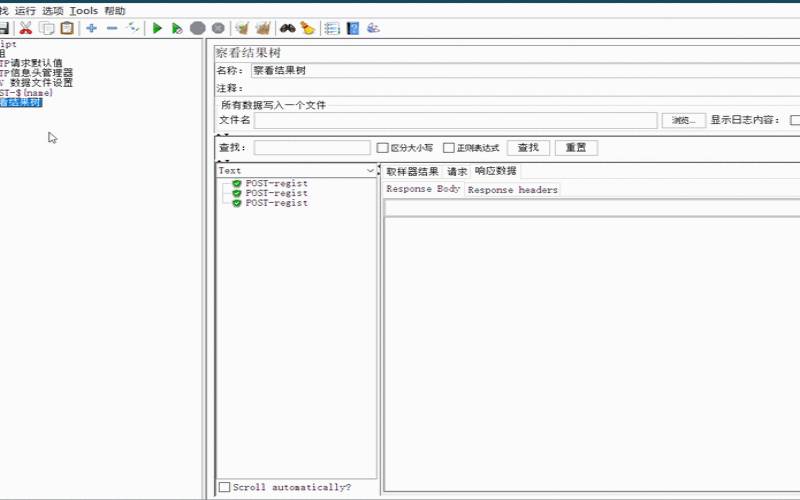Viewport: 800px width, 500px height.
Task: Click the Cut scissors icon
Action: [x=26, y=28]
